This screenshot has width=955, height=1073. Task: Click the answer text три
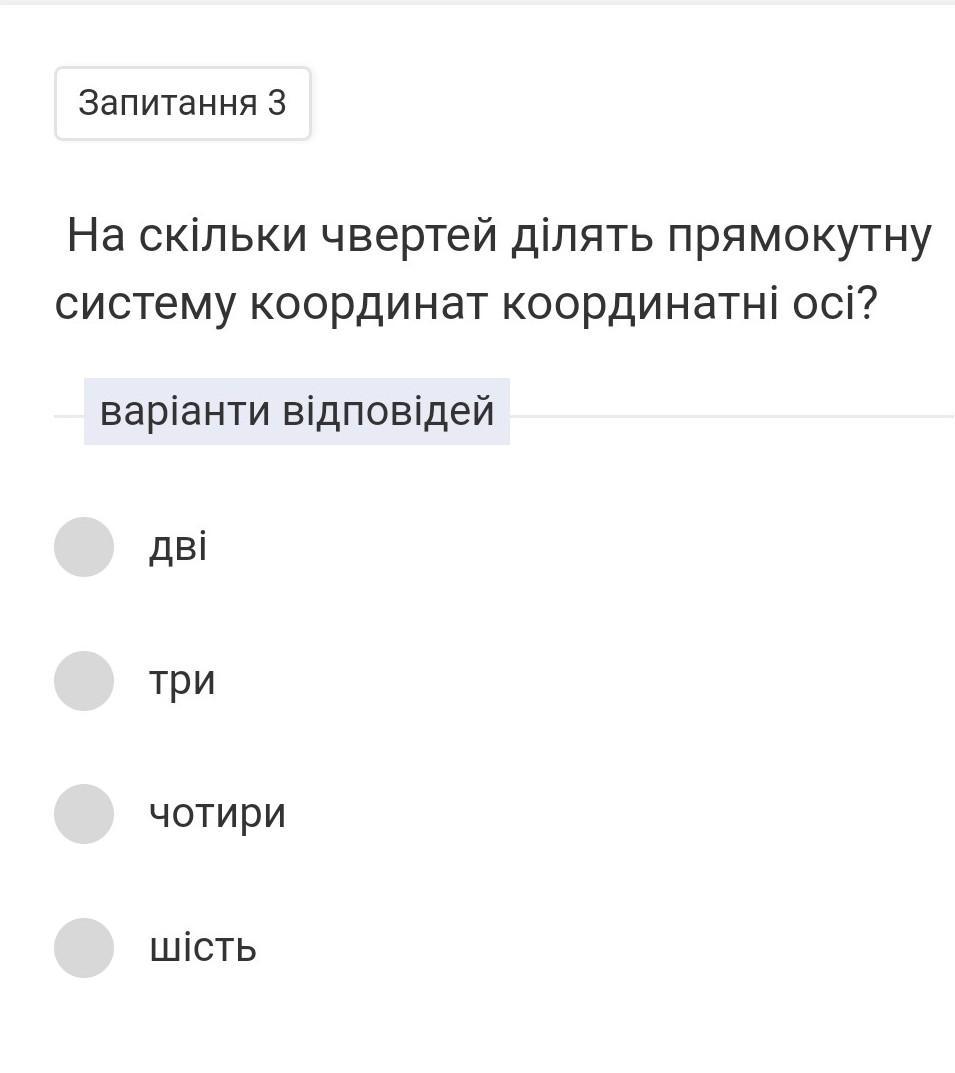coord(182,681)
